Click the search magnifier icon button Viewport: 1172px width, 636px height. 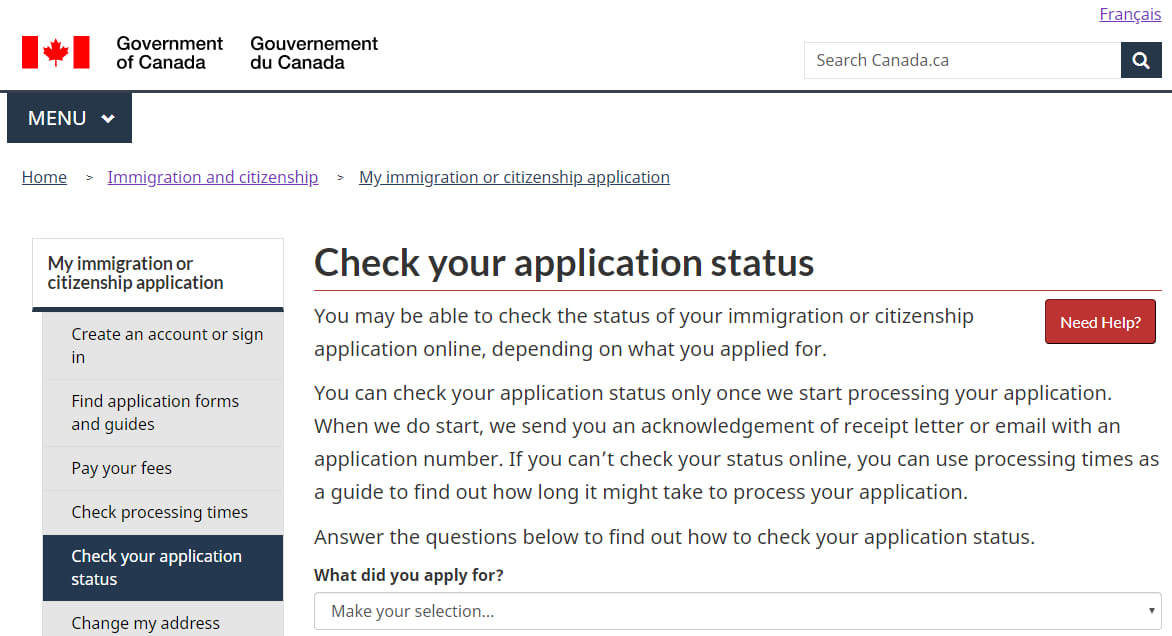point(1141,61)
